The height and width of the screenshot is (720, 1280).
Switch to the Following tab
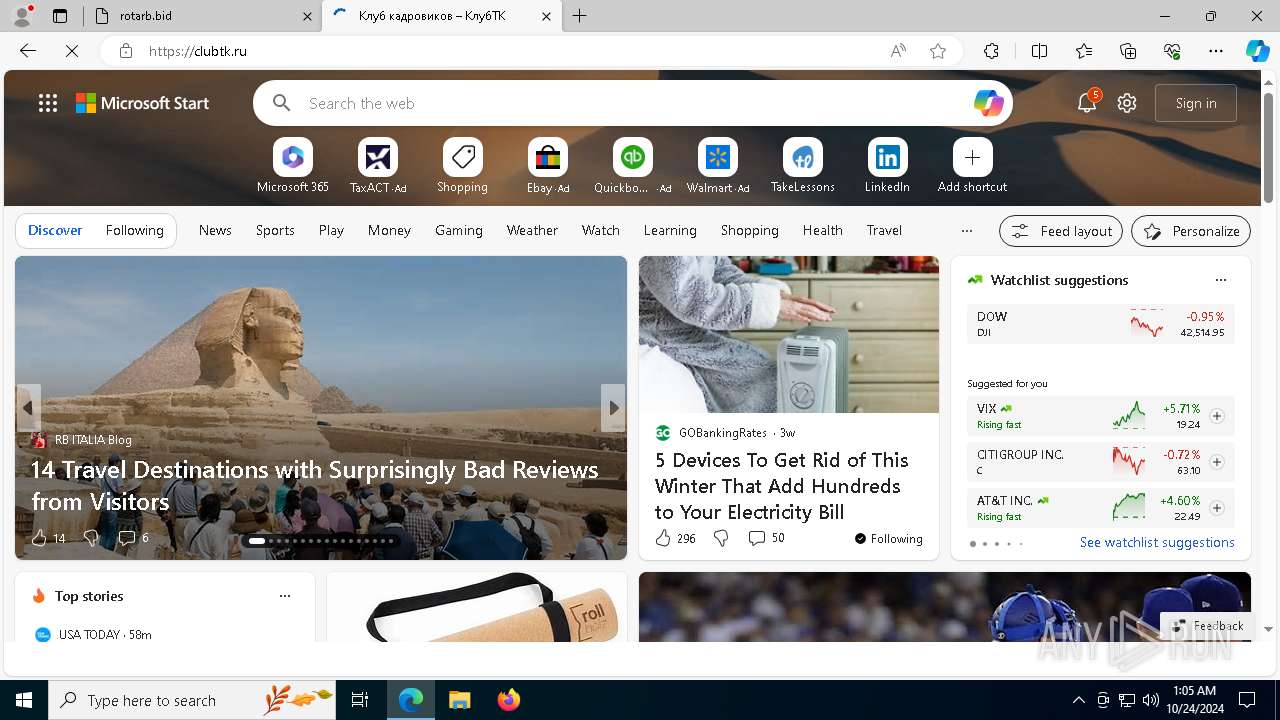(x=135, y=230)
